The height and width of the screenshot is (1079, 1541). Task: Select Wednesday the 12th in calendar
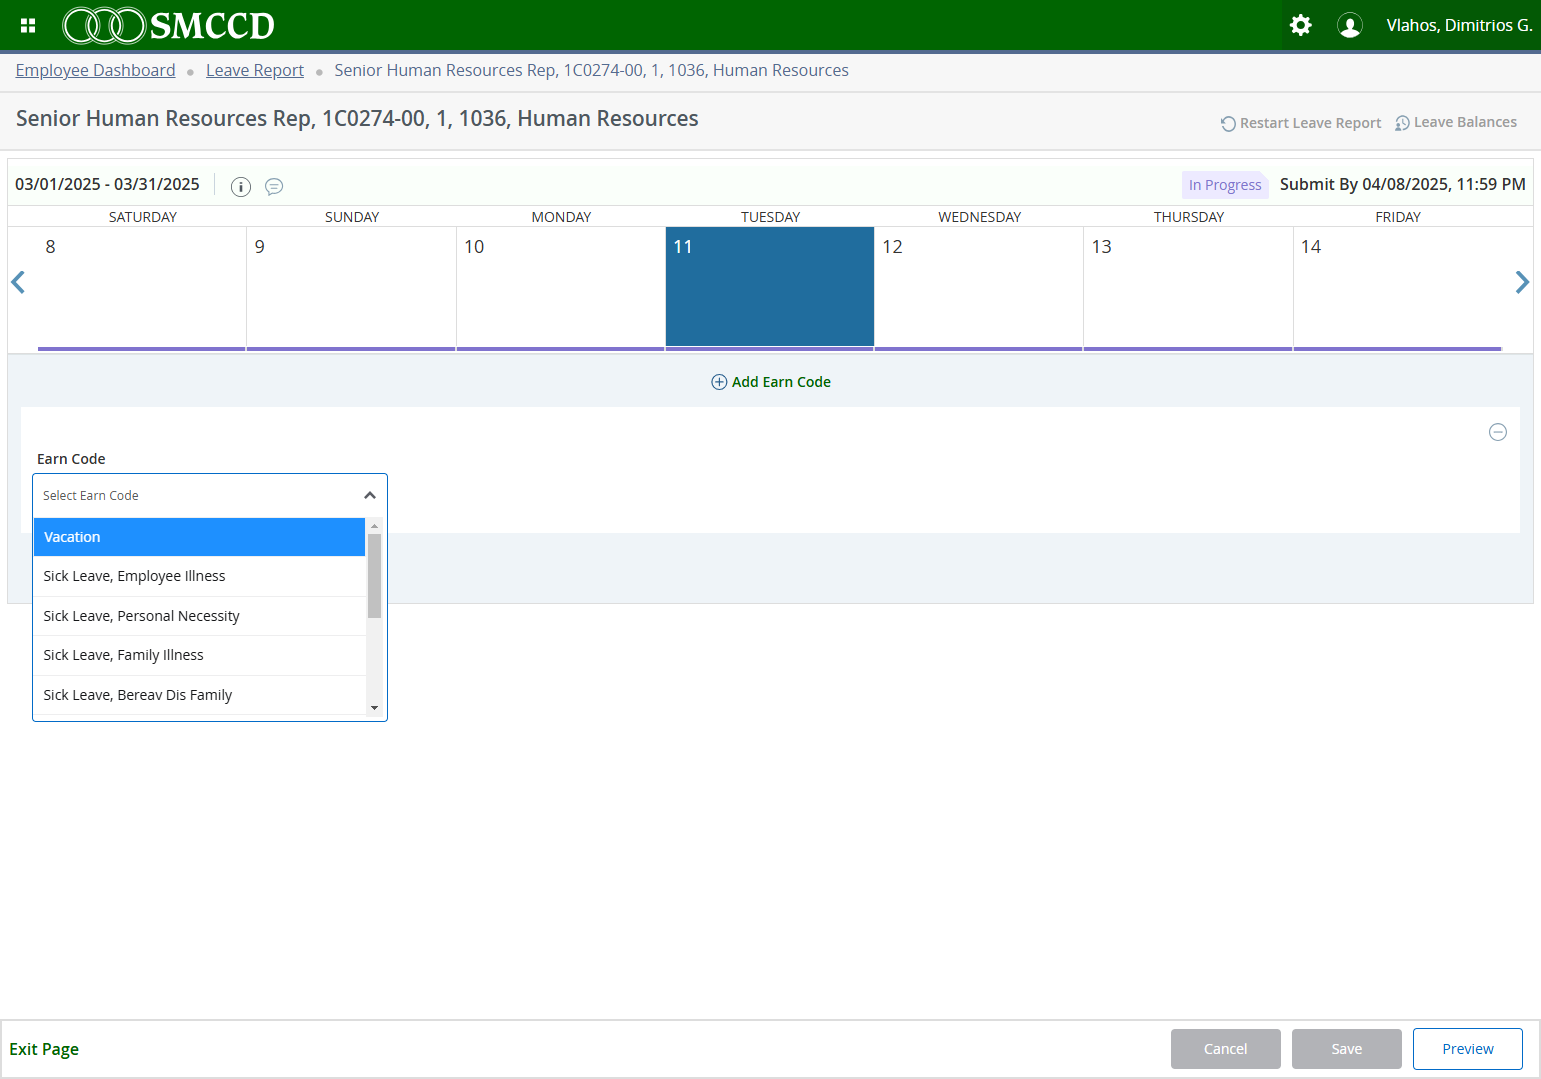(979, 288)
